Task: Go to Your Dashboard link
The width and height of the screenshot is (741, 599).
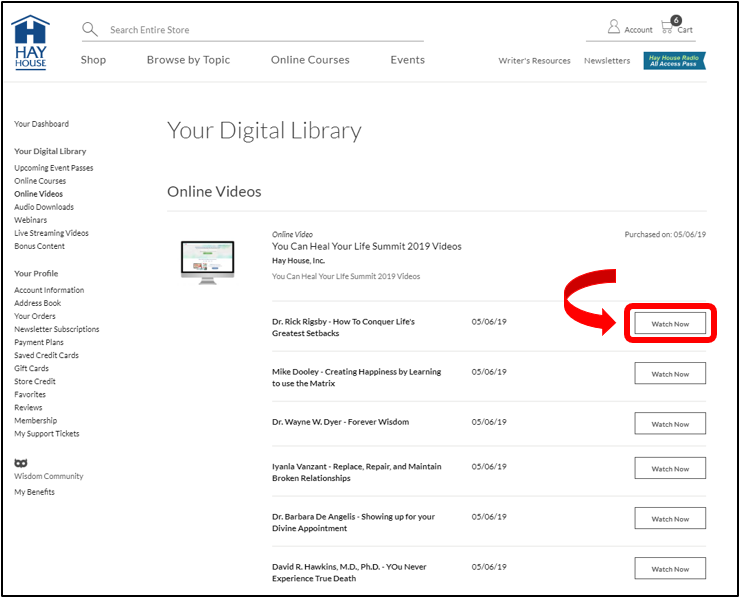Action: tap(42, 124)
